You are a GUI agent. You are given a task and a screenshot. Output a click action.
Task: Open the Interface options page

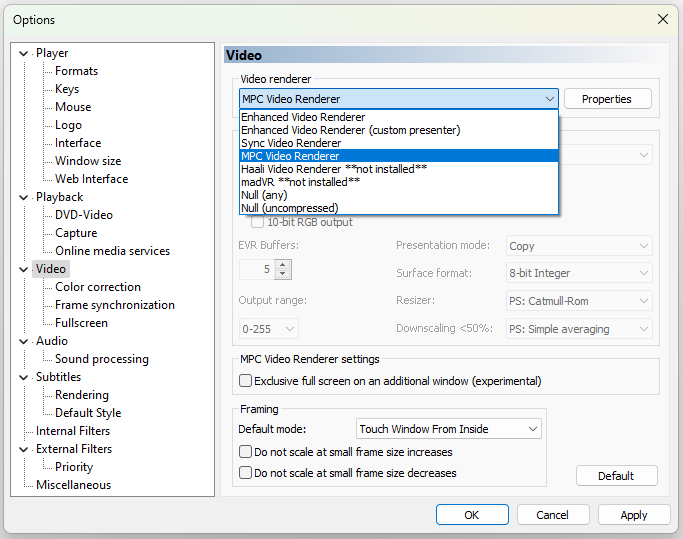[x=78, y=143]
